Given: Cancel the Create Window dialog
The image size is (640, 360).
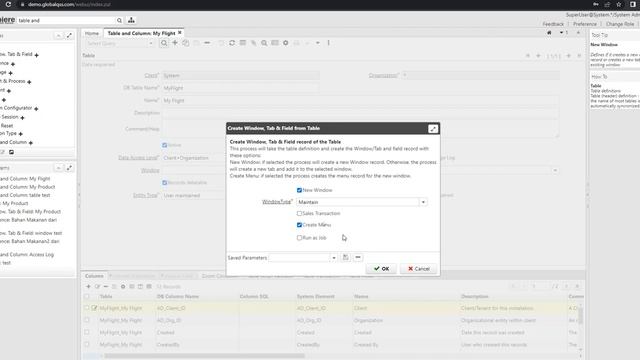Looking at the screenshot, I should (x=418, y=269).
